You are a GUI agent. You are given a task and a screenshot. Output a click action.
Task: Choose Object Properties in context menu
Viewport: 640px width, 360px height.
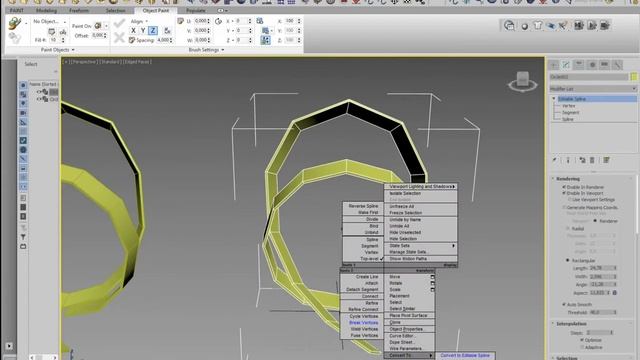click(406, 329)
